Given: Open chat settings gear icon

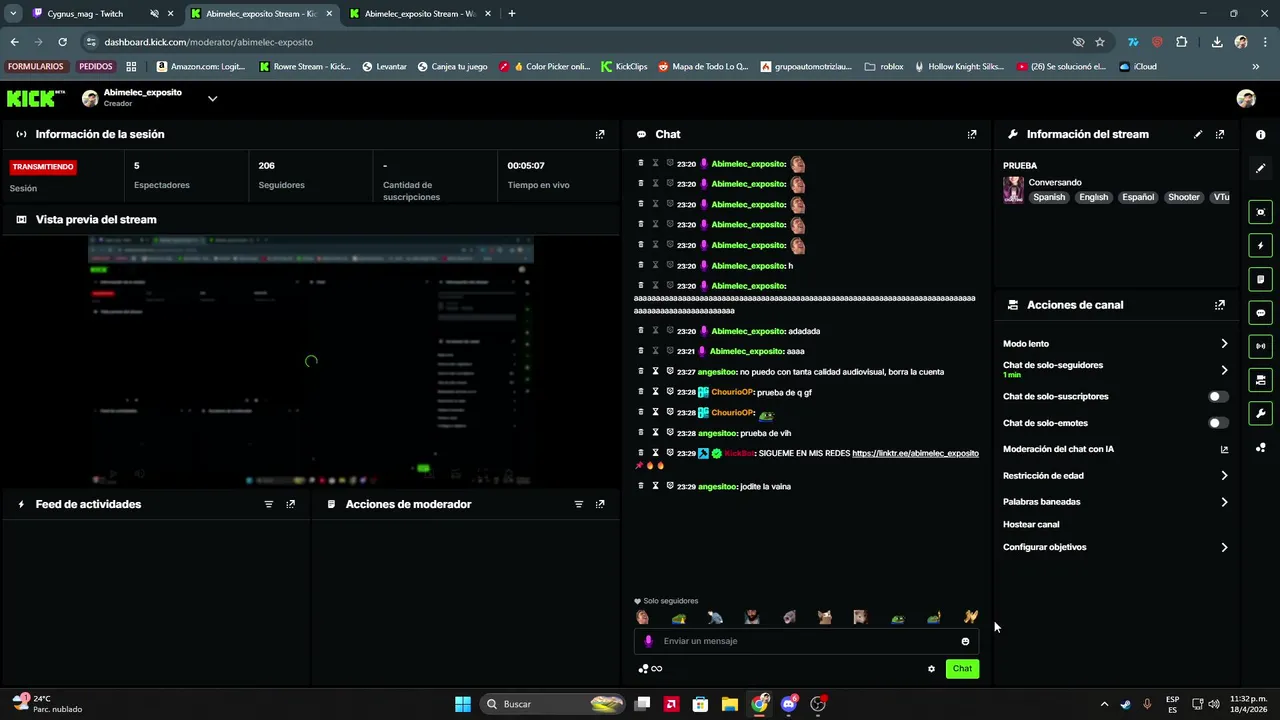Looking at the screenshot, I should 931,669.
